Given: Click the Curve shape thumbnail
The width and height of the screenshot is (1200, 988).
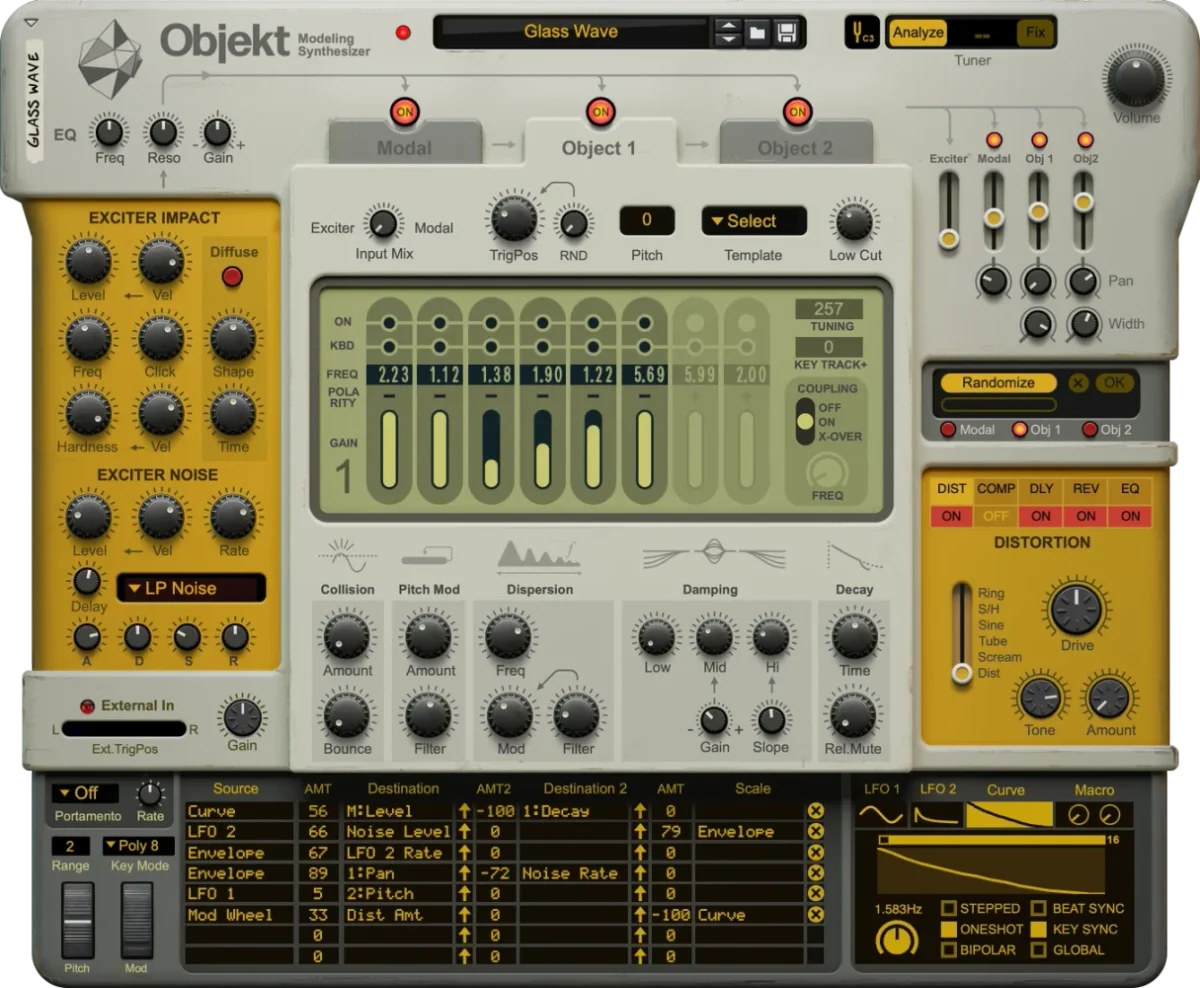Looking at the screenshot, I should (1009, 815).
